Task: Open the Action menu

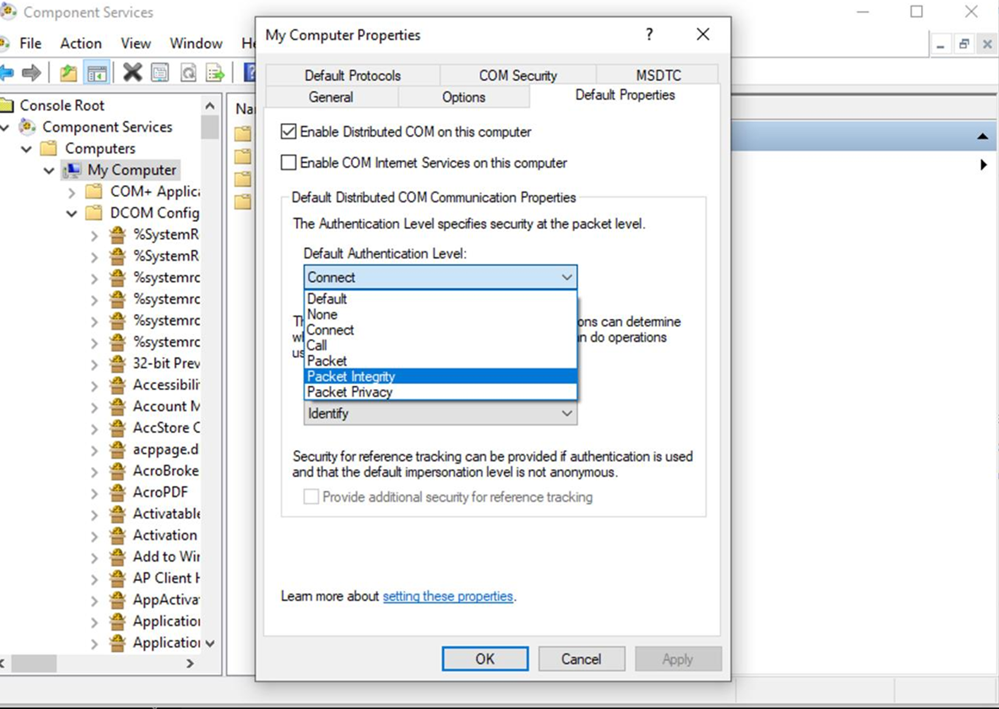Action: pos(81,43)
